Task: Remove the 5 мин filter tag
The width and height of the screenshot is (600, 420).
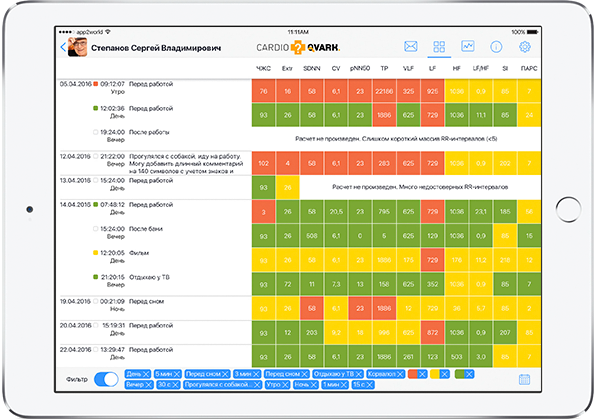Action: coord(176,374)
